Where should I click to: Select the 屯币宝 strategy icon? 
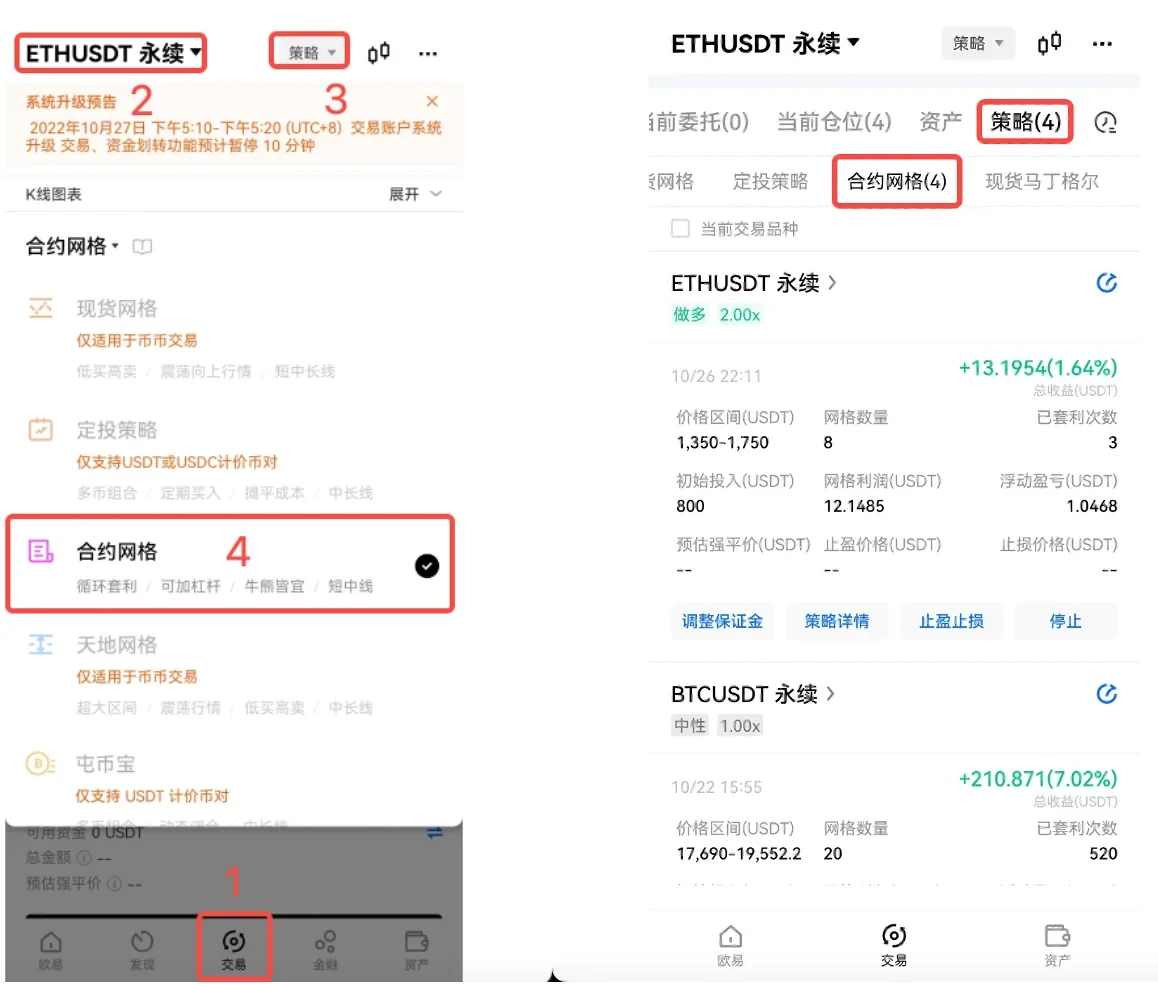pos(40,765)
